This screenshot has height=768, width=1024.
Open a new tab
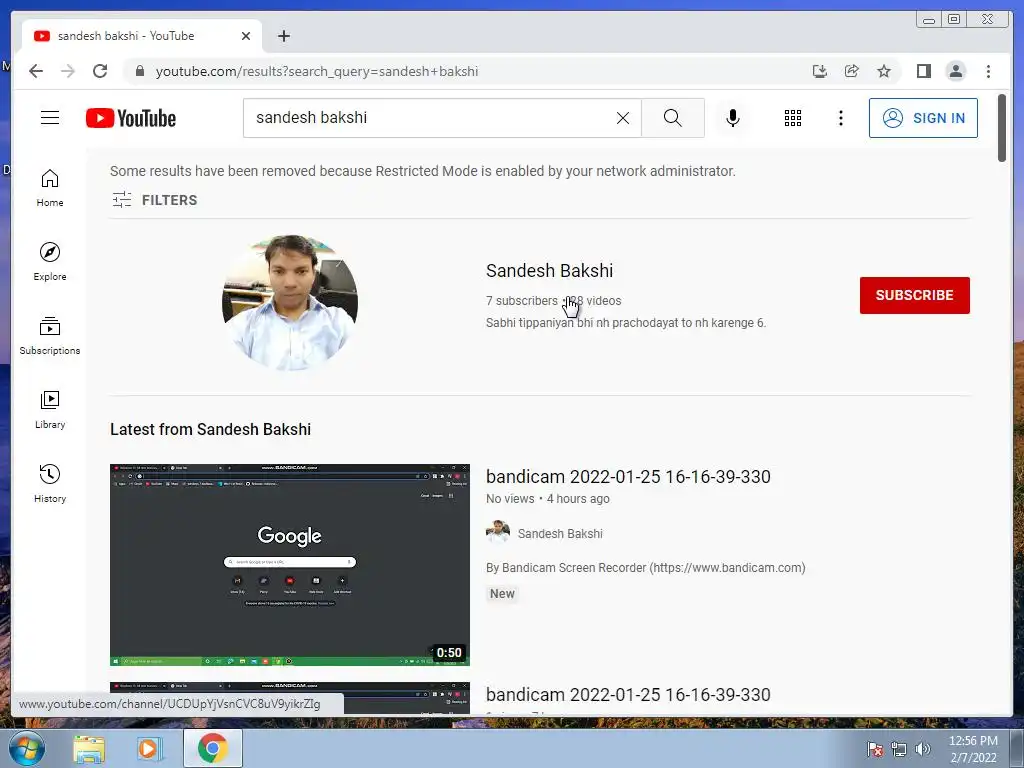click(283, 36)
